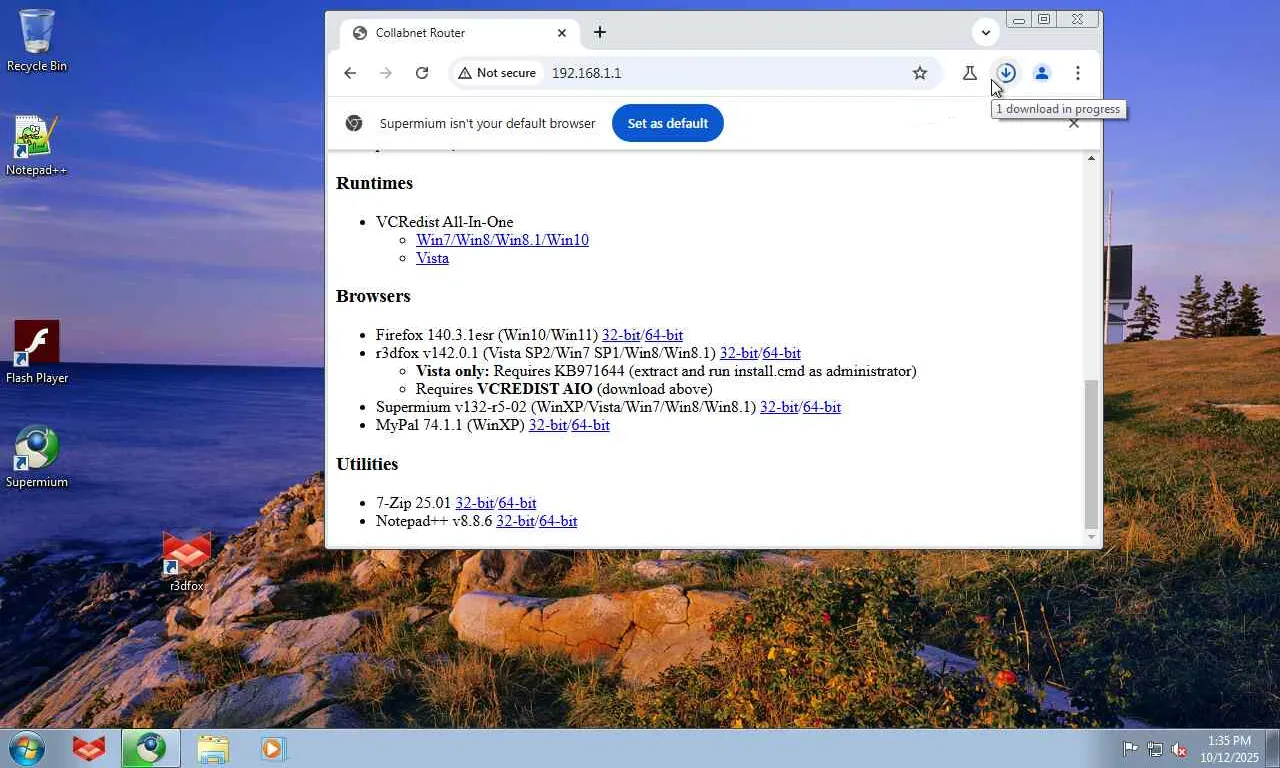Download r3dfox v142.0.1 64-bit
Screen dimensions: 1280x768
pyautogui.click(x=782, y=353)
